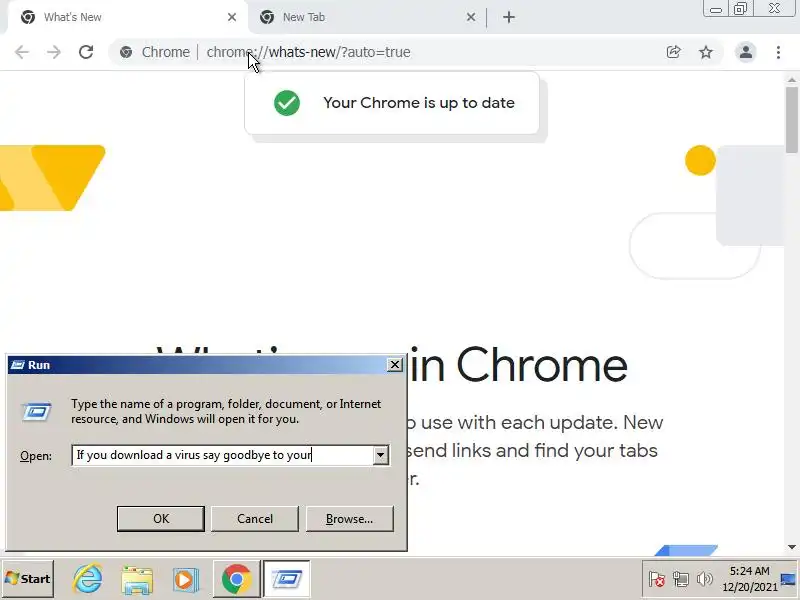Click OK in the Run dialog

click(161, 519)
